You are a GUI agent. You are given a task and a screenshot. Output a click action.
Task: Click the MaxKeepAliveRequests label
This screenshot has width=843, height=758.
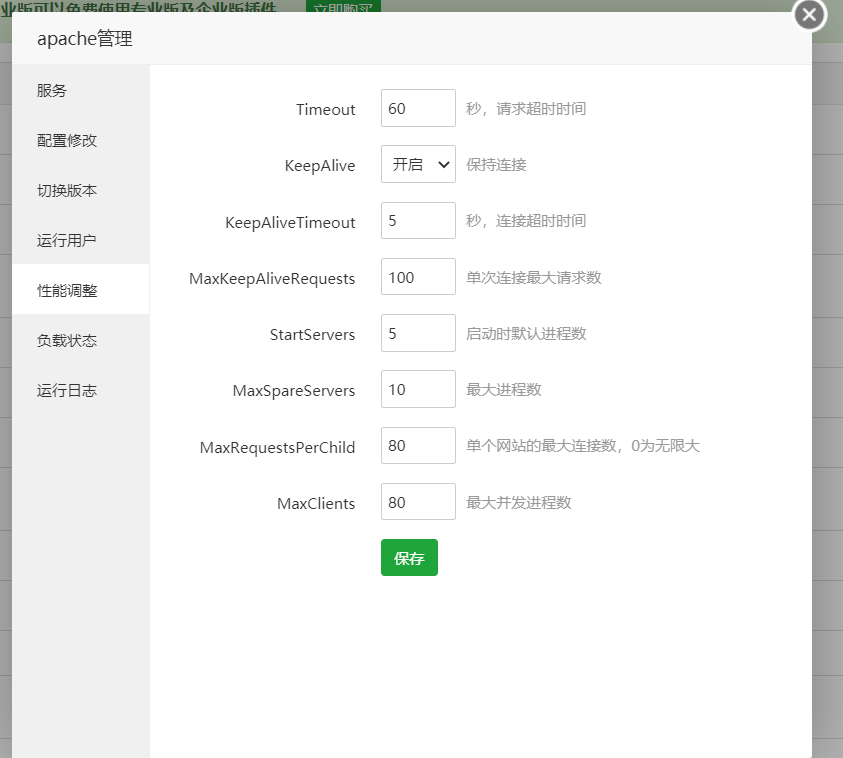click(272, 278)
